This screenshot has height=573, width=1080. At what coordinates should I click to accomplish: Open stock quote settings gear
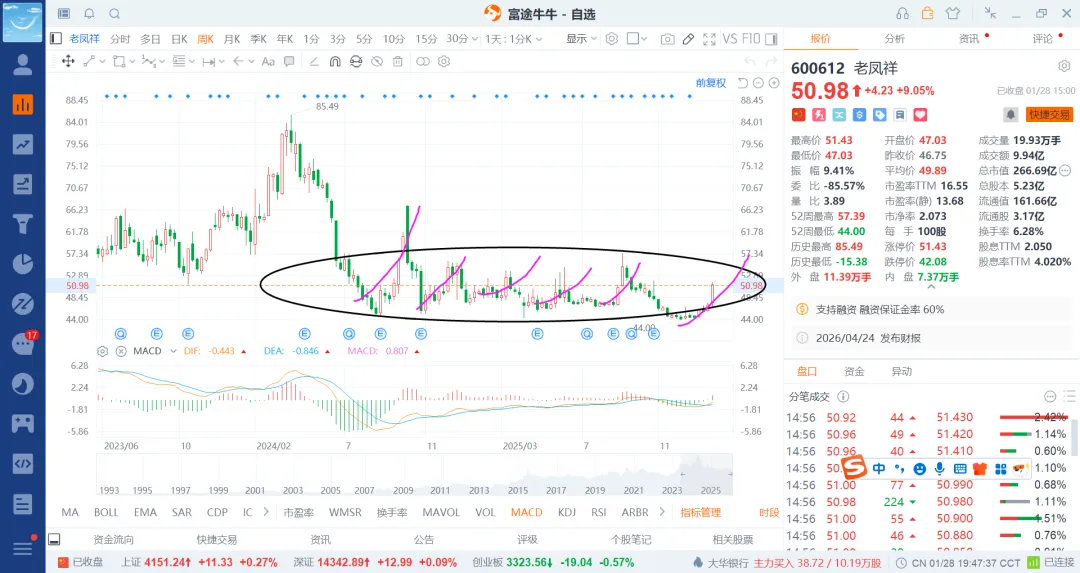(1063, 66)
